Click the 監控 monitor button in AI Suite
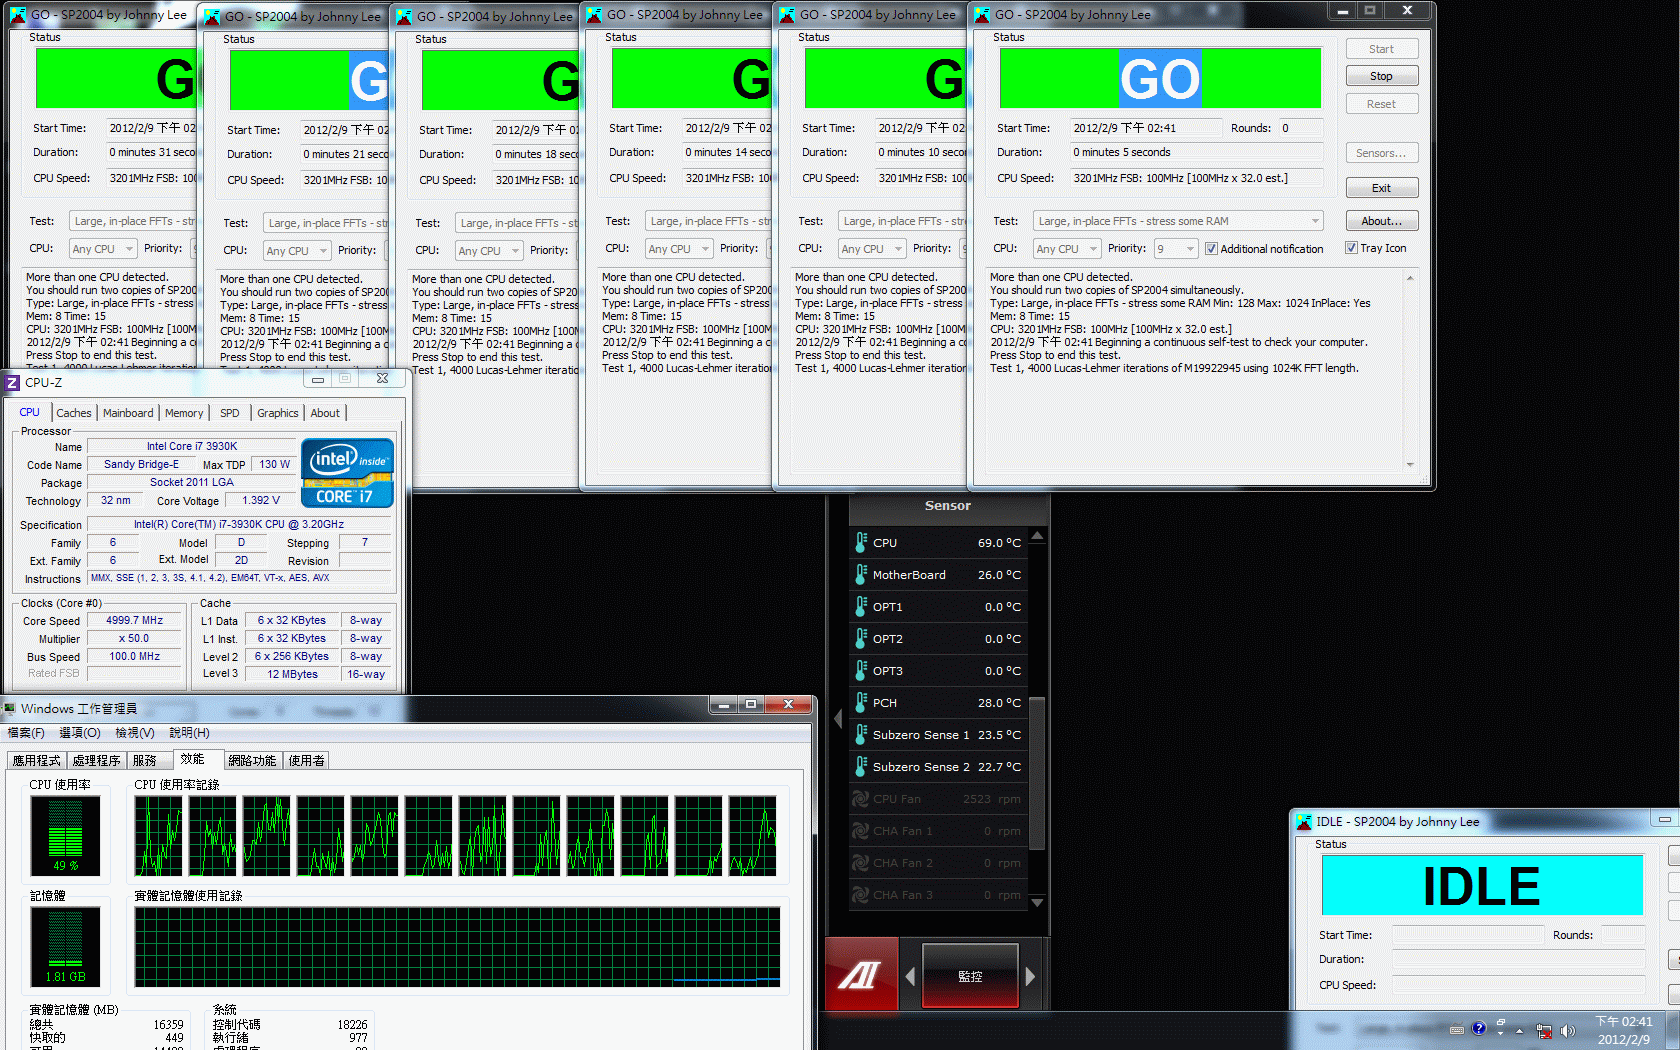 tap(970, 976)
